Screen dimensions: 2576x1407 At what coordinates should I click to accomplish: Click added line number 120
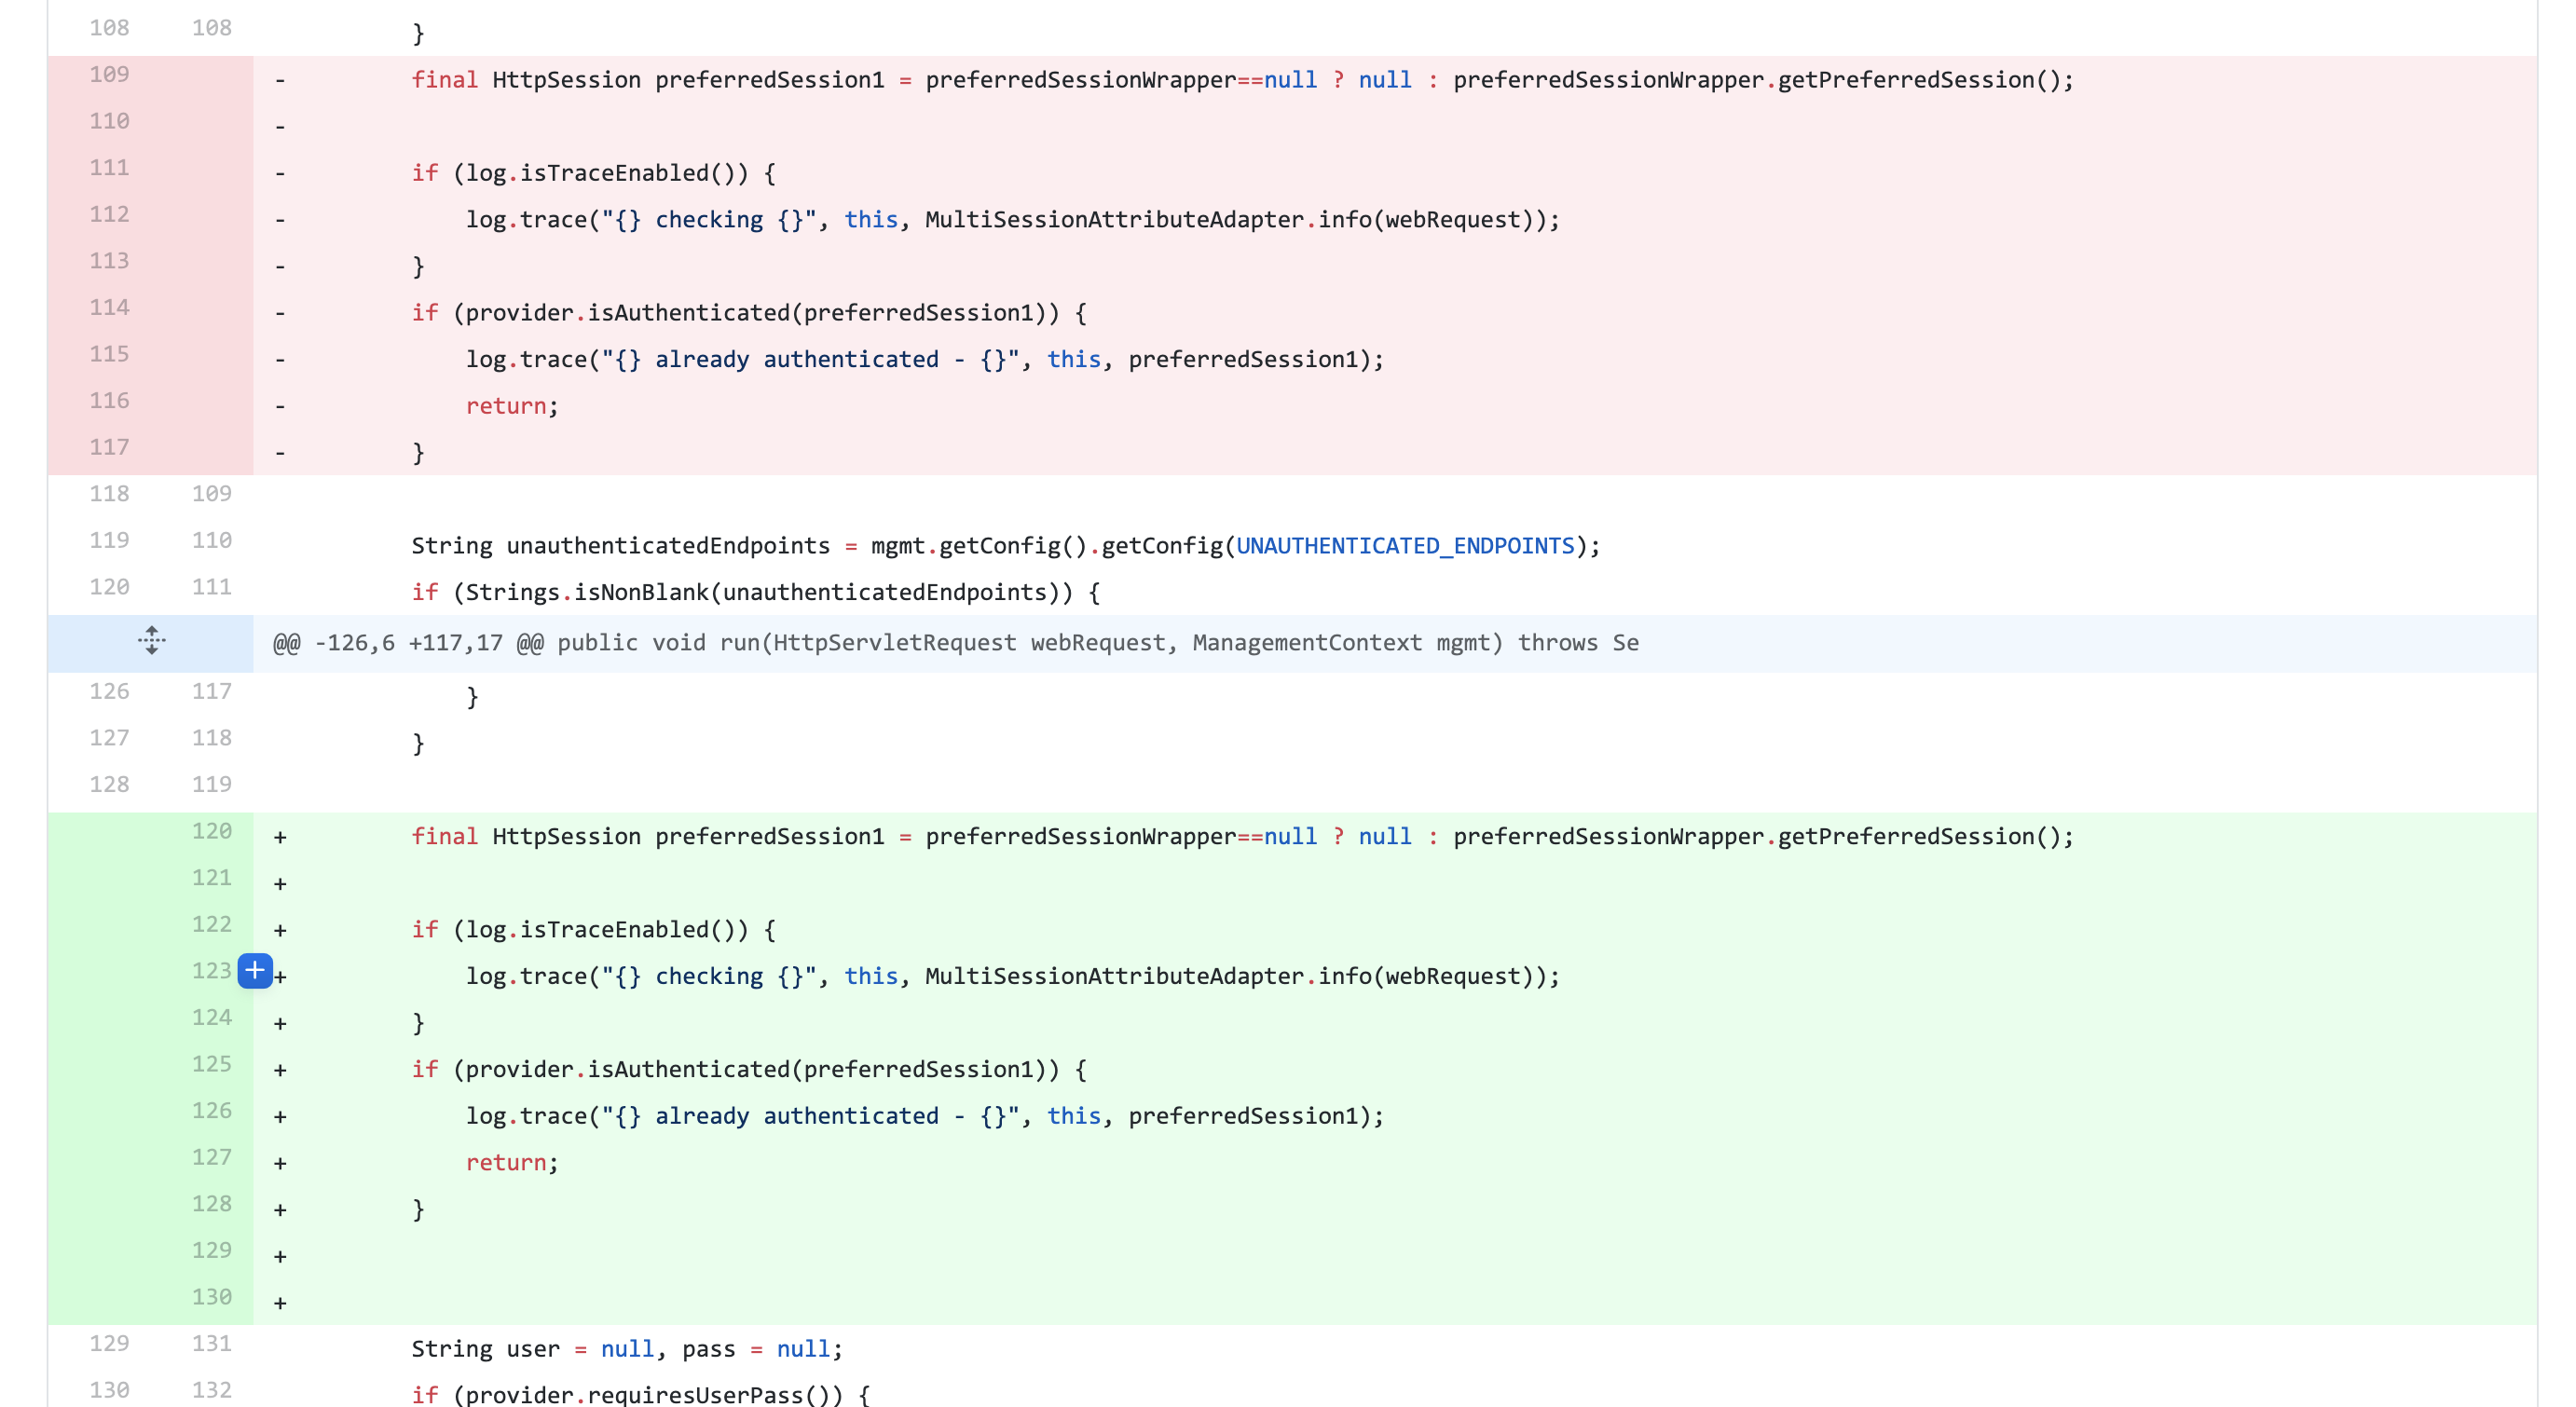[211, 831]
